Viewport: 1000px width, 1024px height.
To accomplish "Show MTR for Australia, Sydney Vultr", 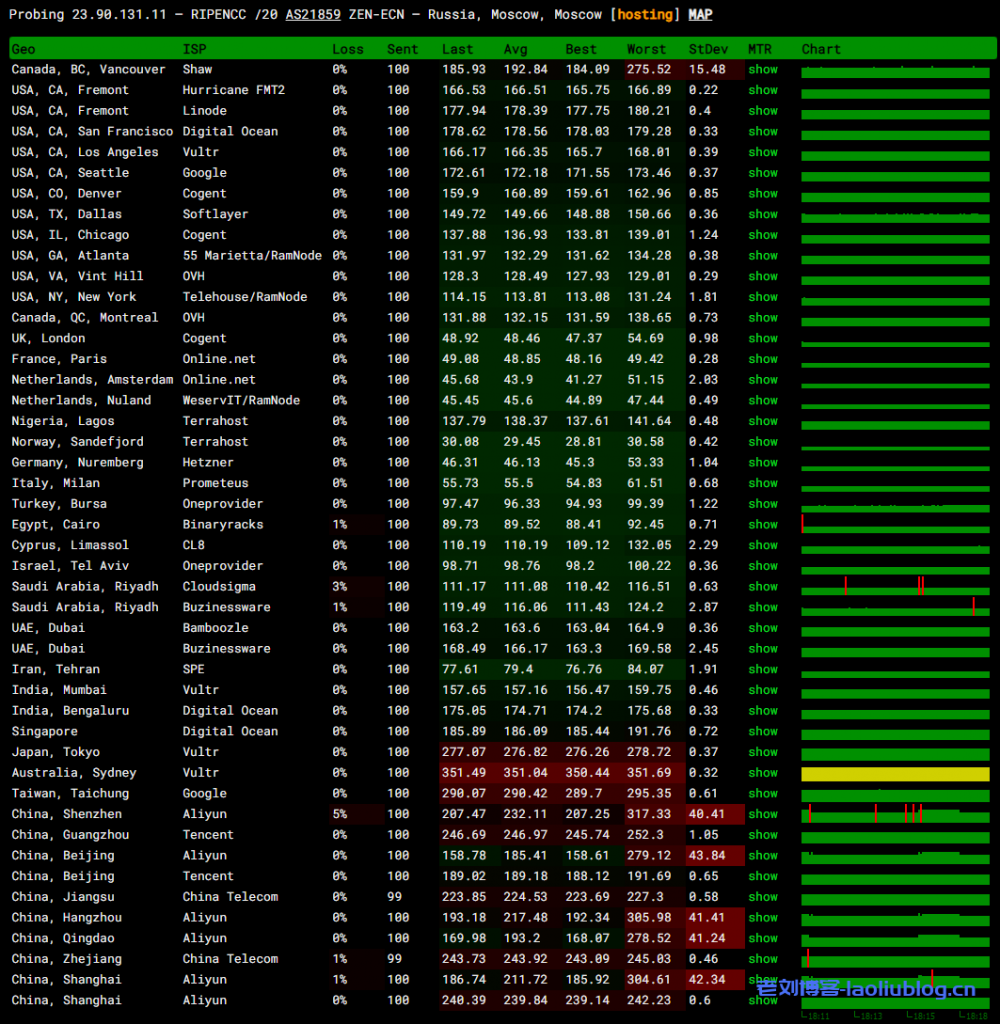I will (763, 773).
